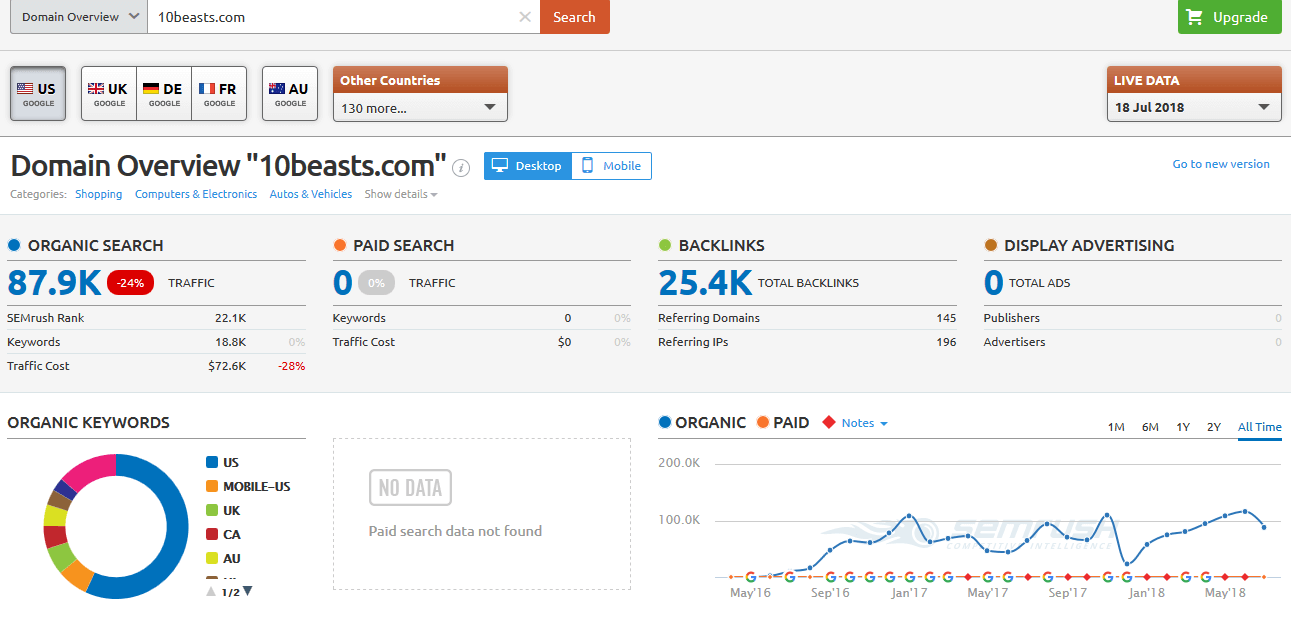Open the Computers & Electronics category link
1291x618 pixels.
[196, 194]
